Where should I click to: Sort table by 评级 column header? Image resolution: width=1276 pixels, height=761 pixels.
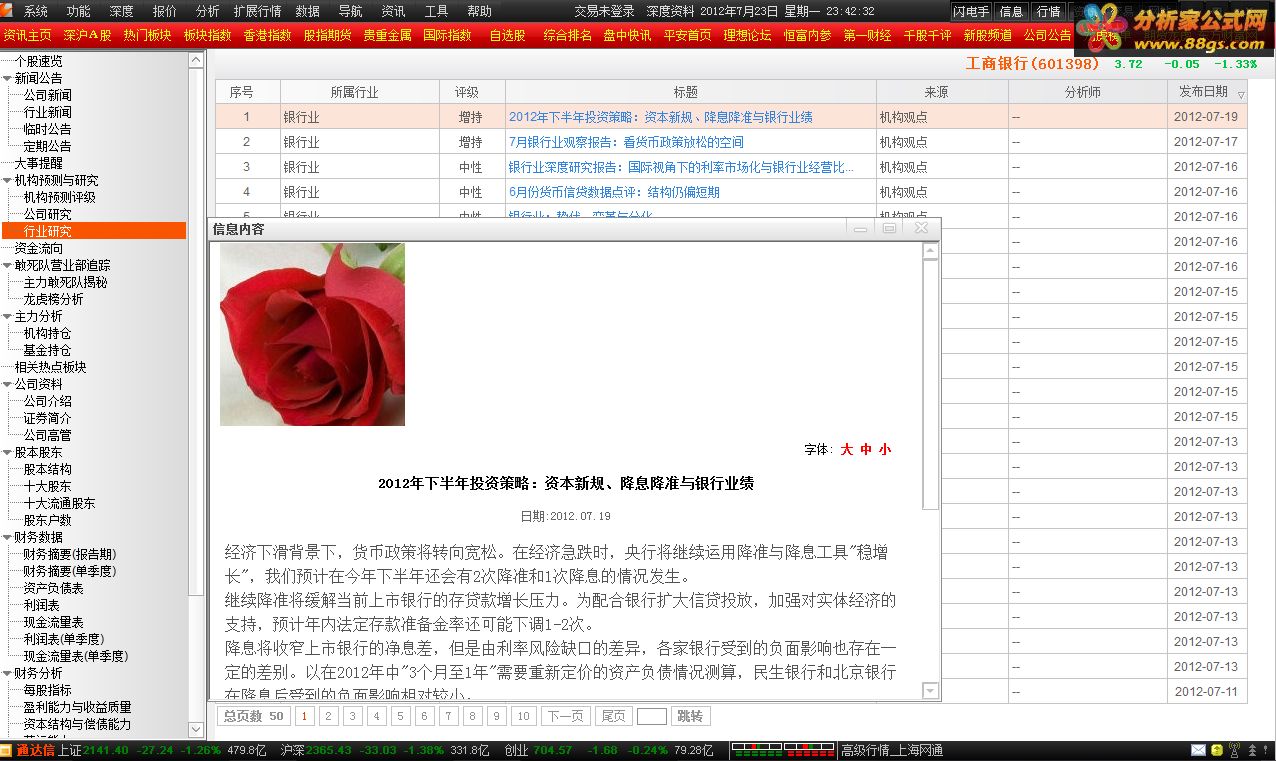pyautogui.click(x=472, y=92)
